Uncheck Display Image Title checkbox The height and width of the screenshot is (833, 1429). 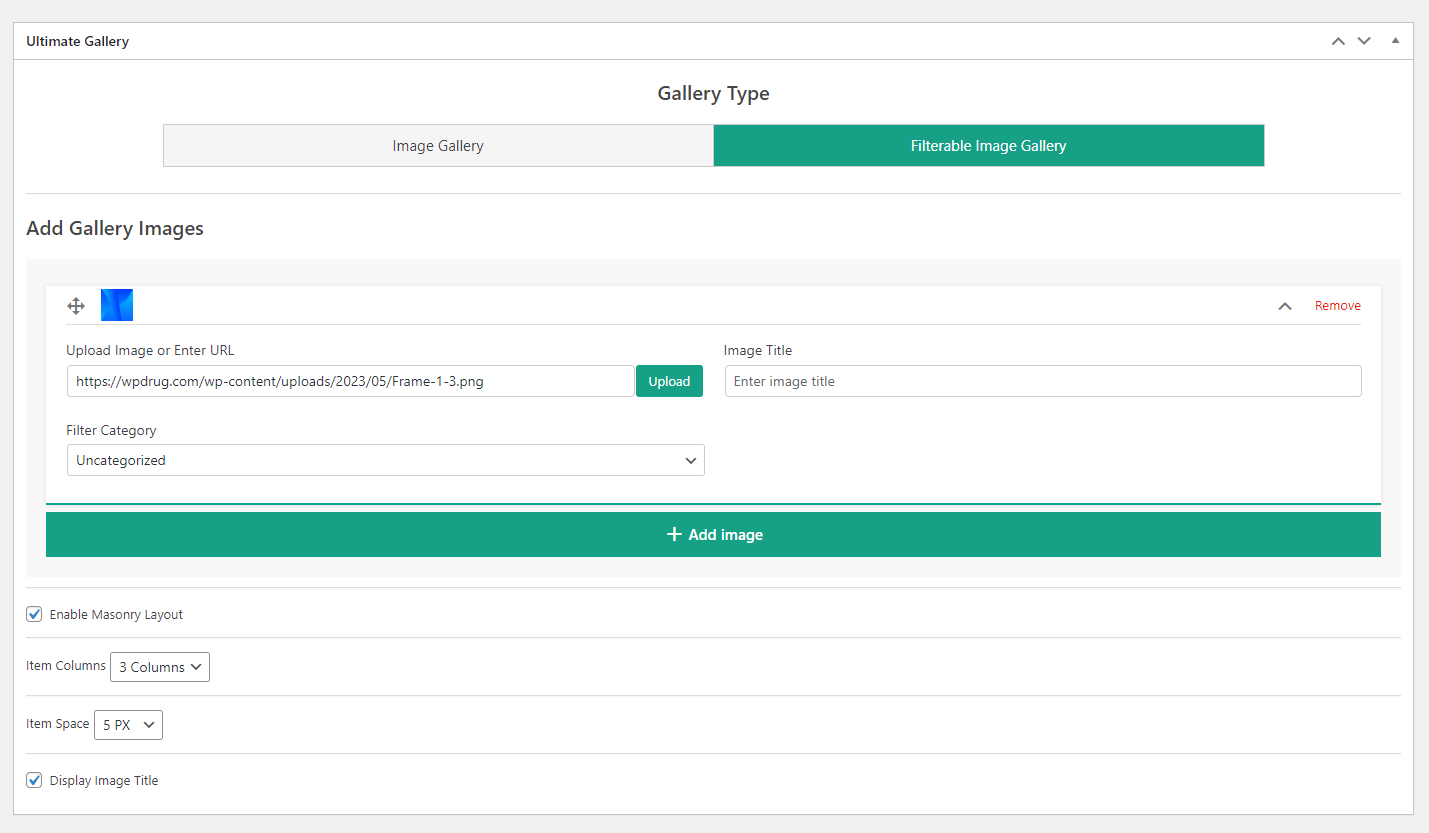[x=34, y=780]
